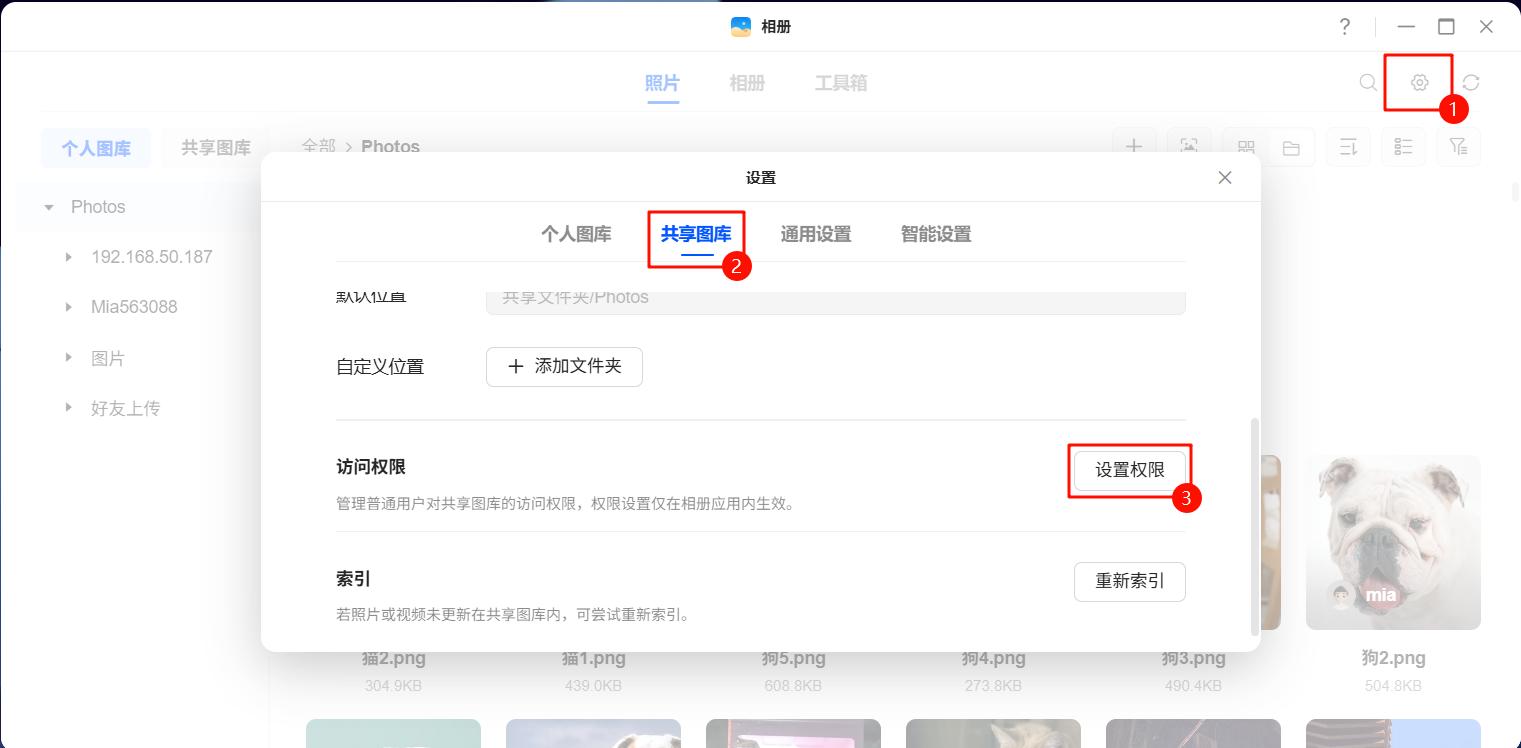This screenshot has width=1521, height=748.
Task: Select the 工具箱 section in the top navigation
Action: (840, 83)
